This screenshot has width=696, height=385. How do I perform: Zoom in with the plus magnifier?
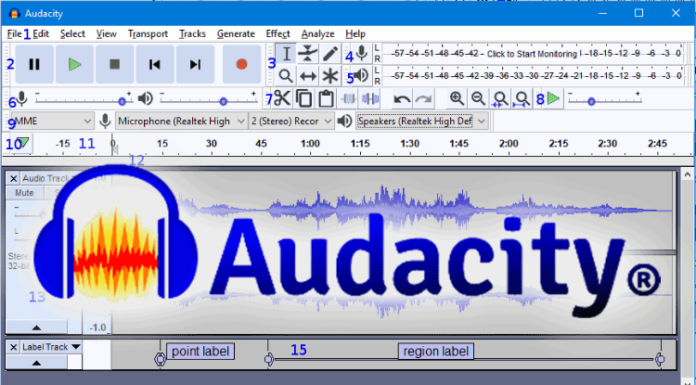[457, 99]
